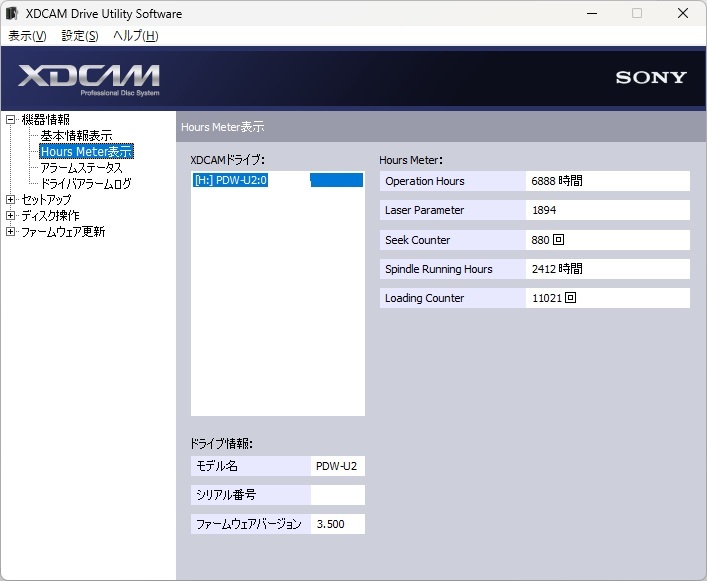Click the SONY logo in the banner
Screen dimensions: 708x581
(x=651, y=78)
